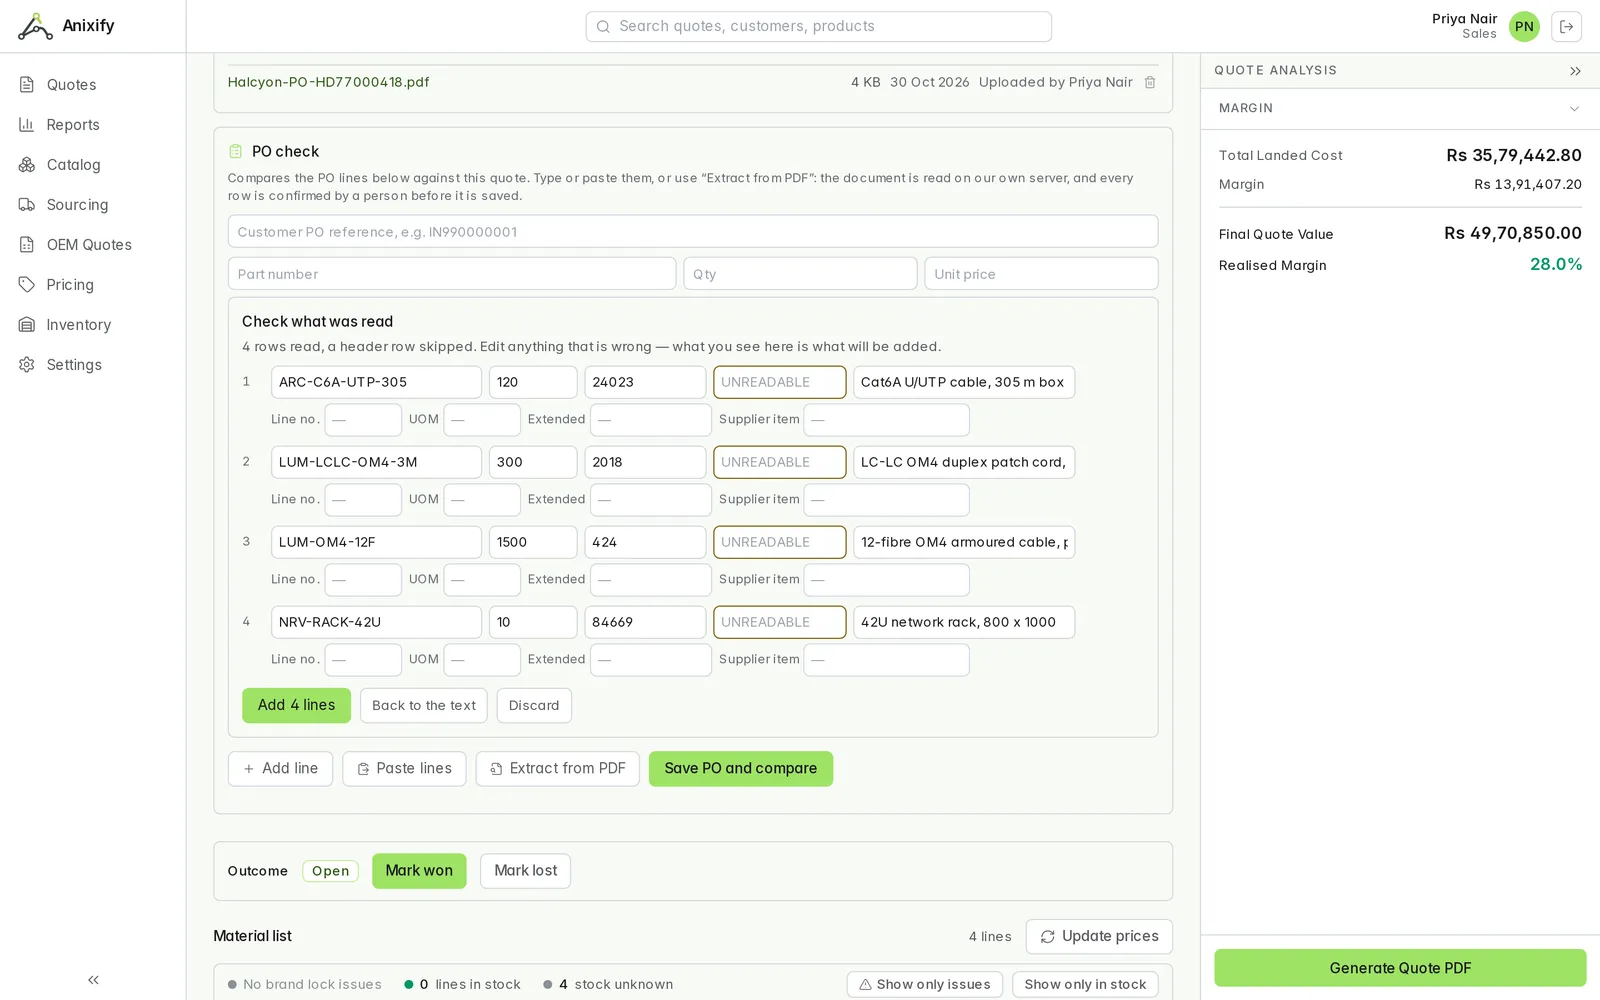The height and width of the screenshot is (1000, 1600).
Task: Collapse the Margin section
Action: pyautogui.click(x=1574, y=109)
